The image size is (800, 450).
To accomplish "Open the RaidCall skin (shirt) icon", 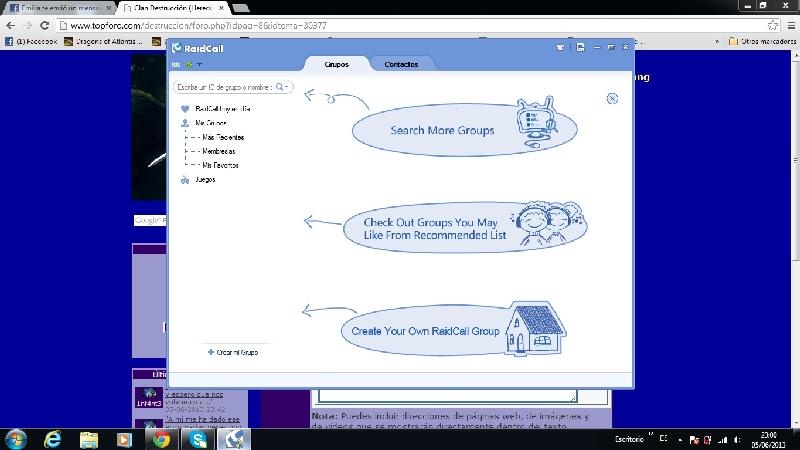I will pos(560,47).
